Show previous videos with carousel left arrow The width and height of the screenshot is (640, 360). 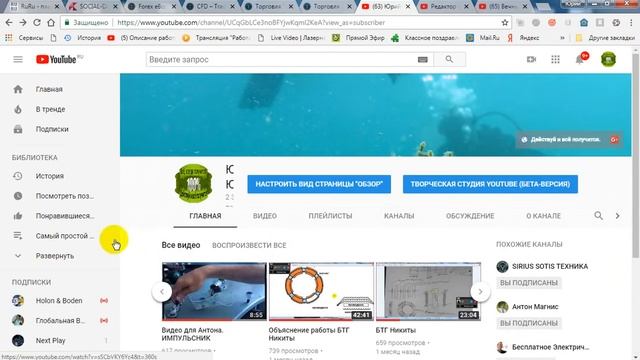(x=162, y=292)
